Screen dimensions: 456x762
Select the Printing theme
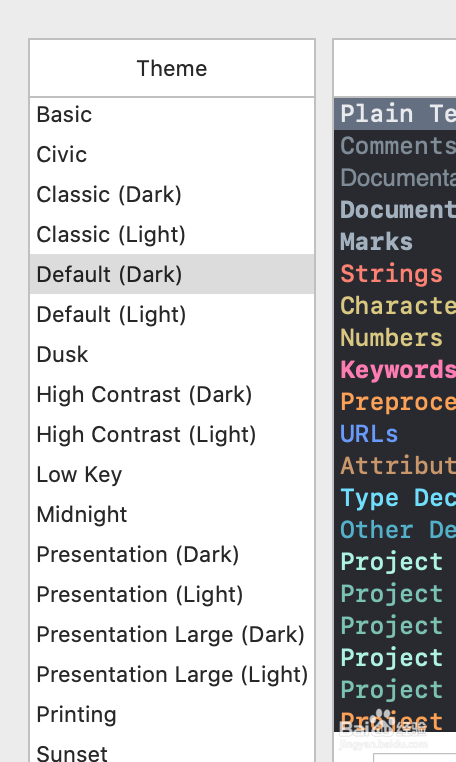pos(172,714)
